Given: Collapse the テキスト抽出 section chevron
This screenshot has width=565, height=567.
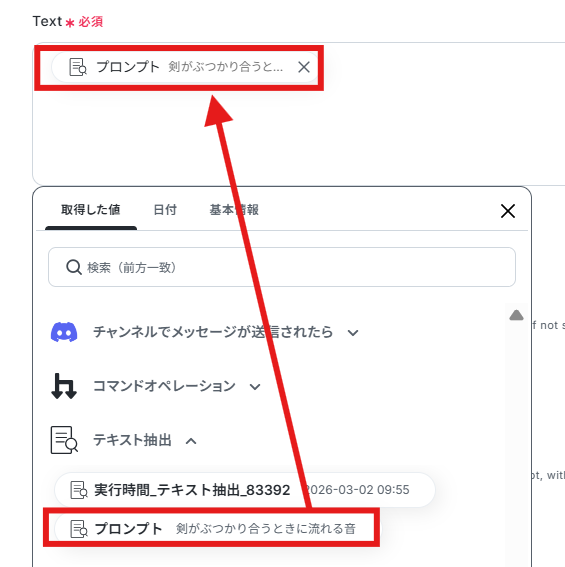Looking at the screenshot, I should (x=191, y=441).
